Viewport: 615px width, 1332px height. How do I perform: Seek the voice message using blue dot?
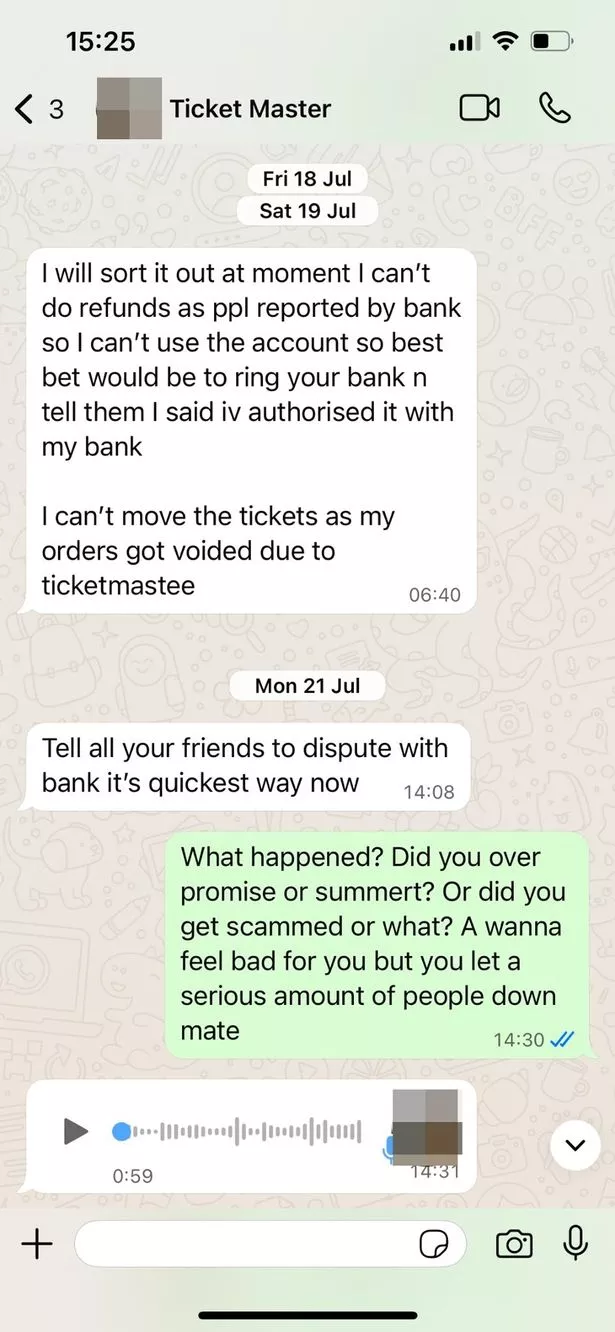(x=121, y=1131)
